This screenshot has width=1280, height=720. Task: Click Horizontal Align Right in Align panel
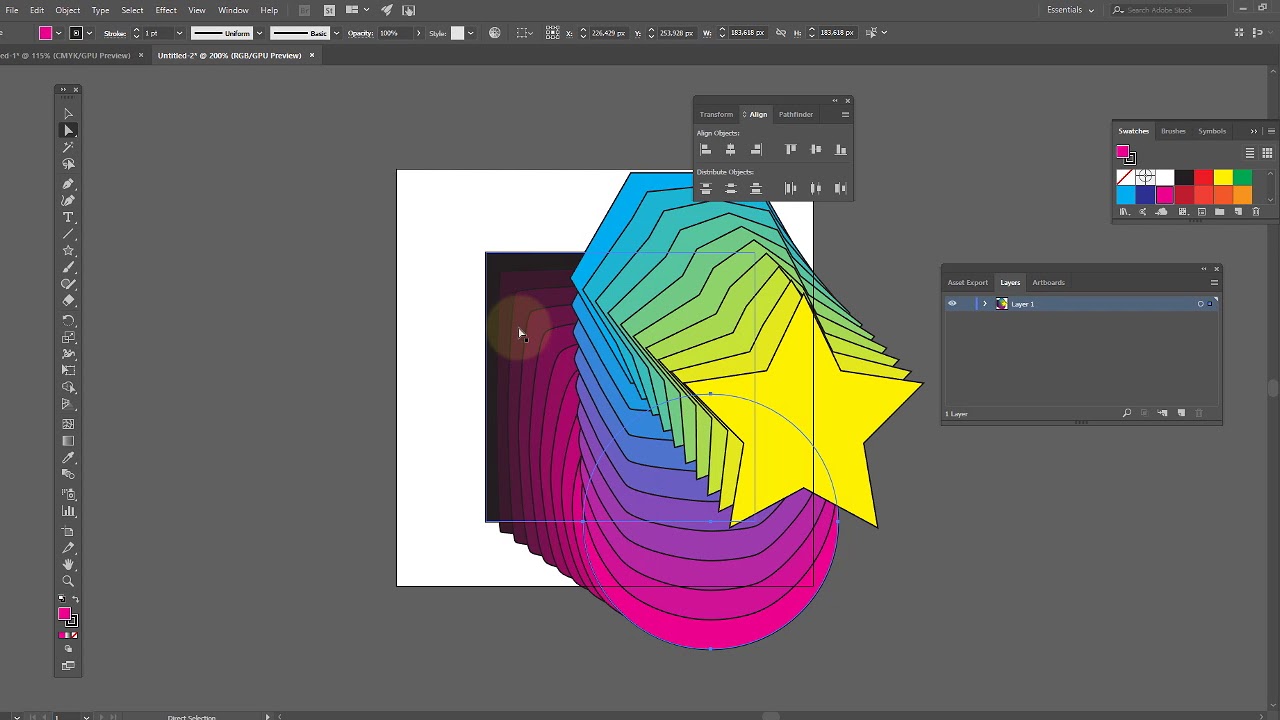click(x=756, y=149)
